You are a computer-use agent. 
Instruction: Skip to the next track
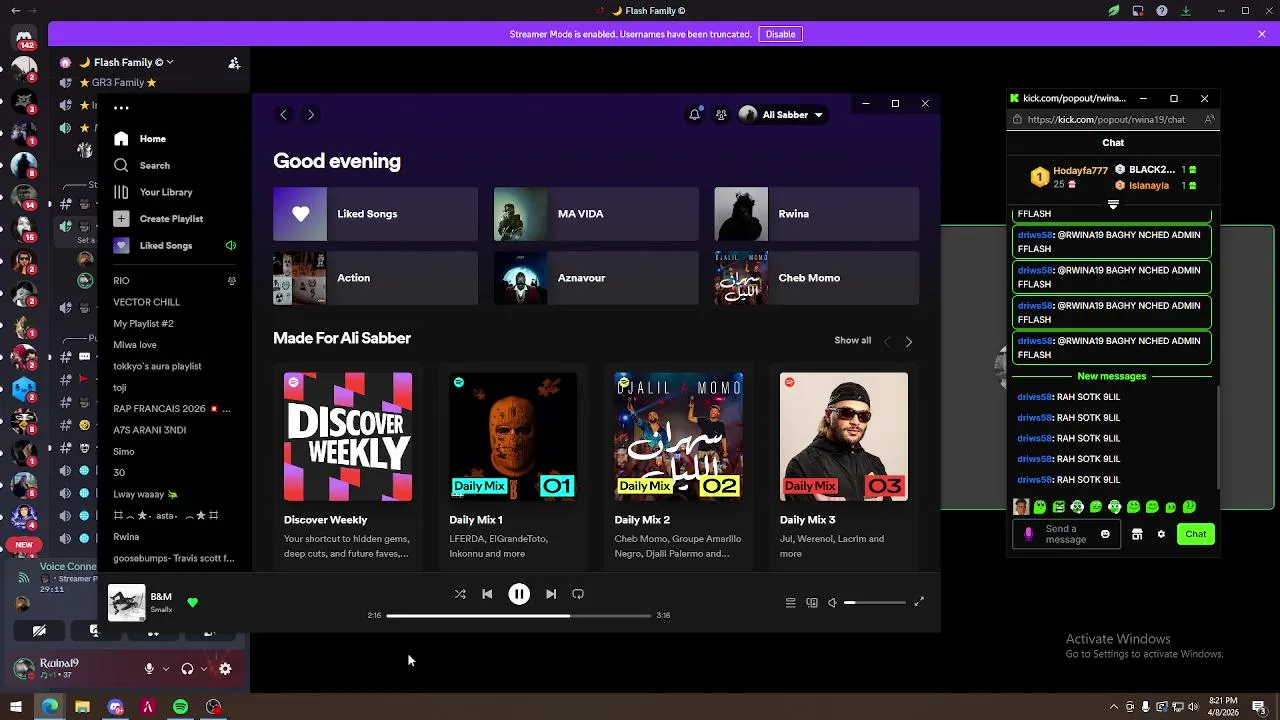(551, 594)
